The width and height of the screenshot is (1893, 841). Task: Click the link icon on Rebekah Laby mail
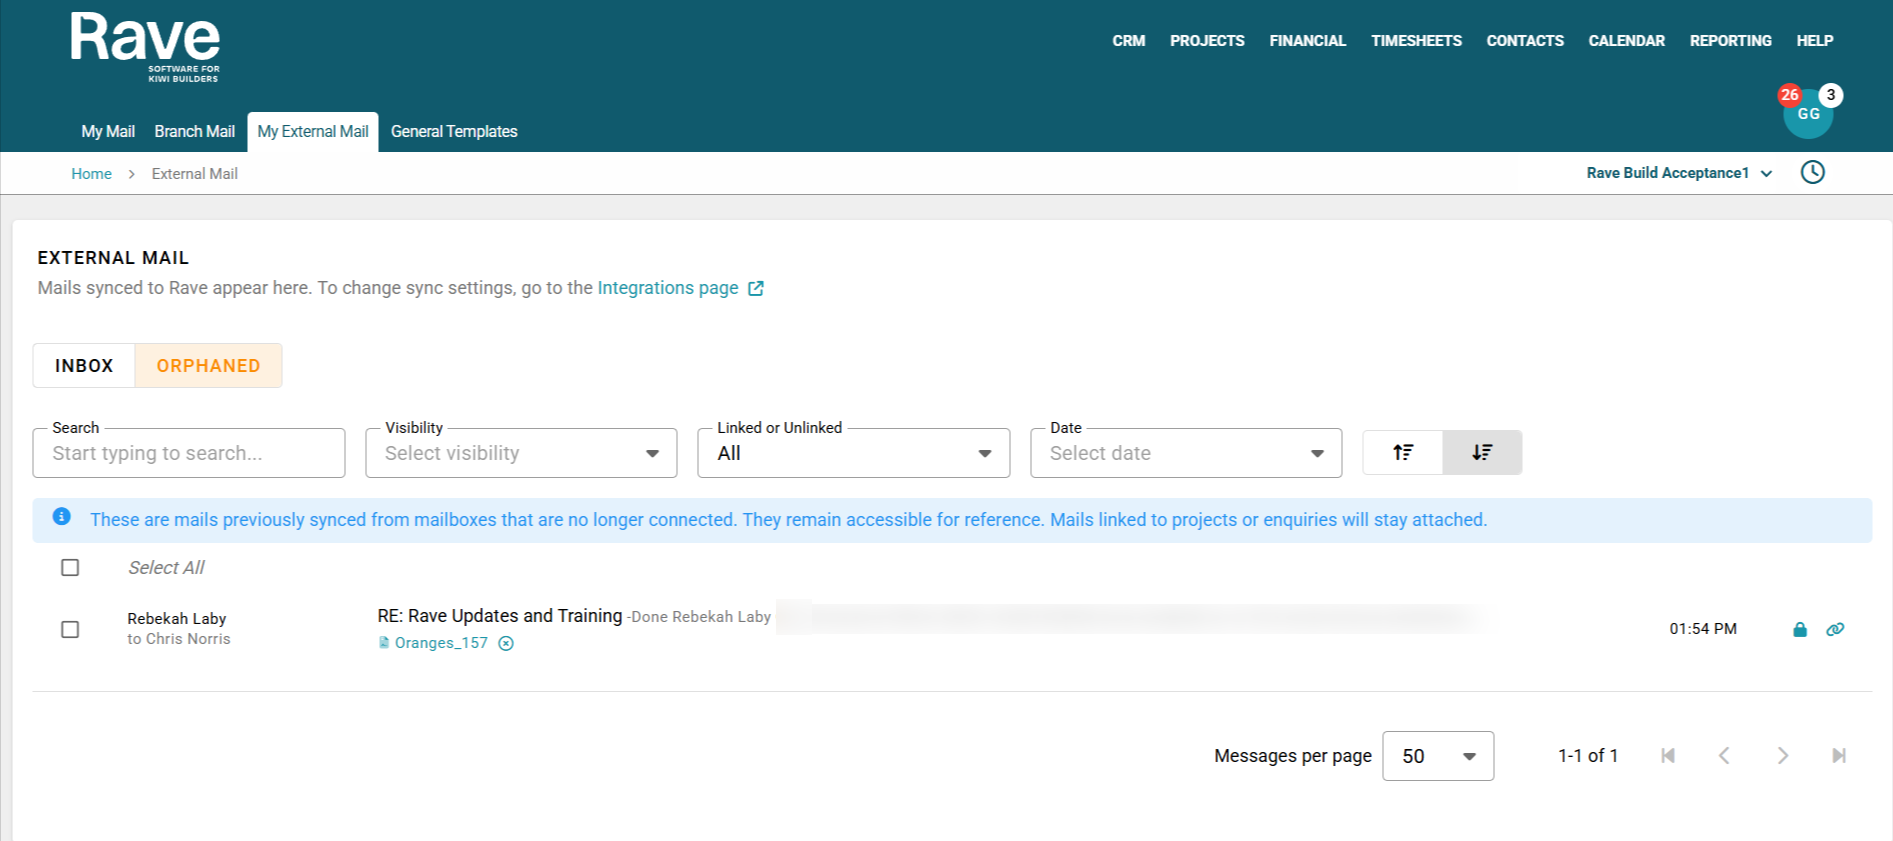click(x=1835, y=629)
